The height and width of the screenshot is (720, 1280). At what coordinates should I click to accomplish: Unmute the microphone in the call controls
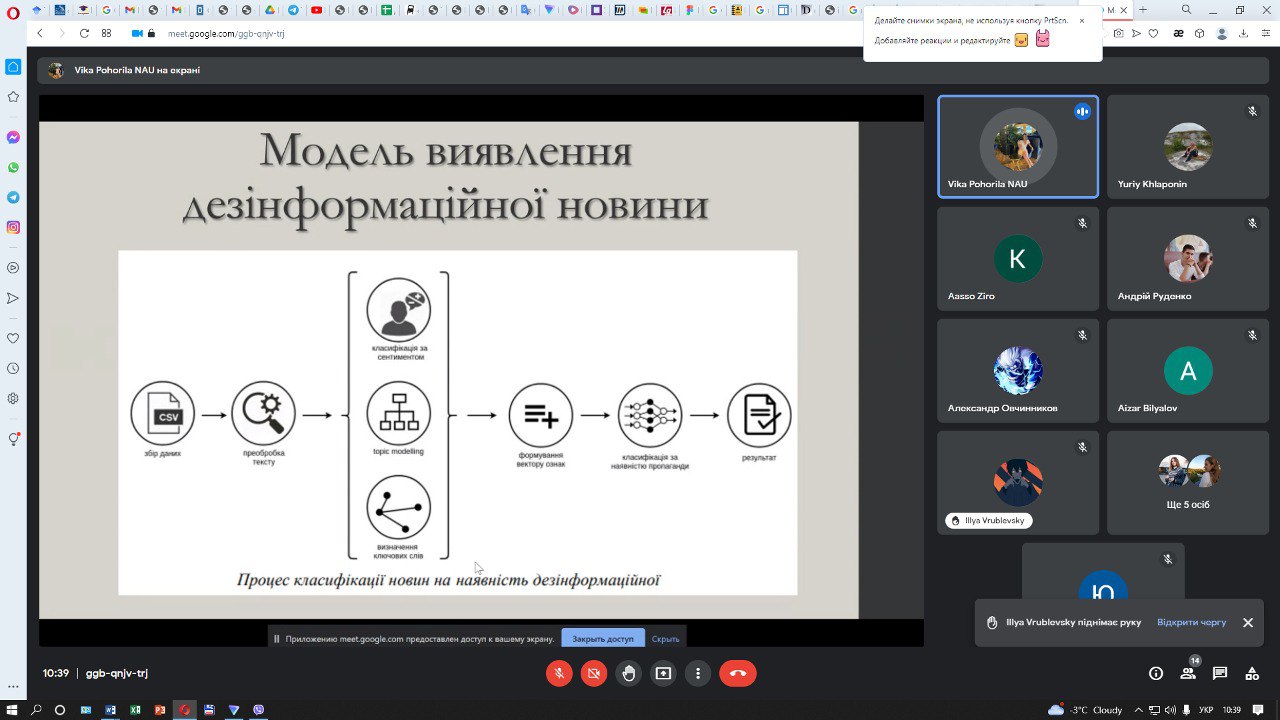pyautogui.click(x=559, y=673)
